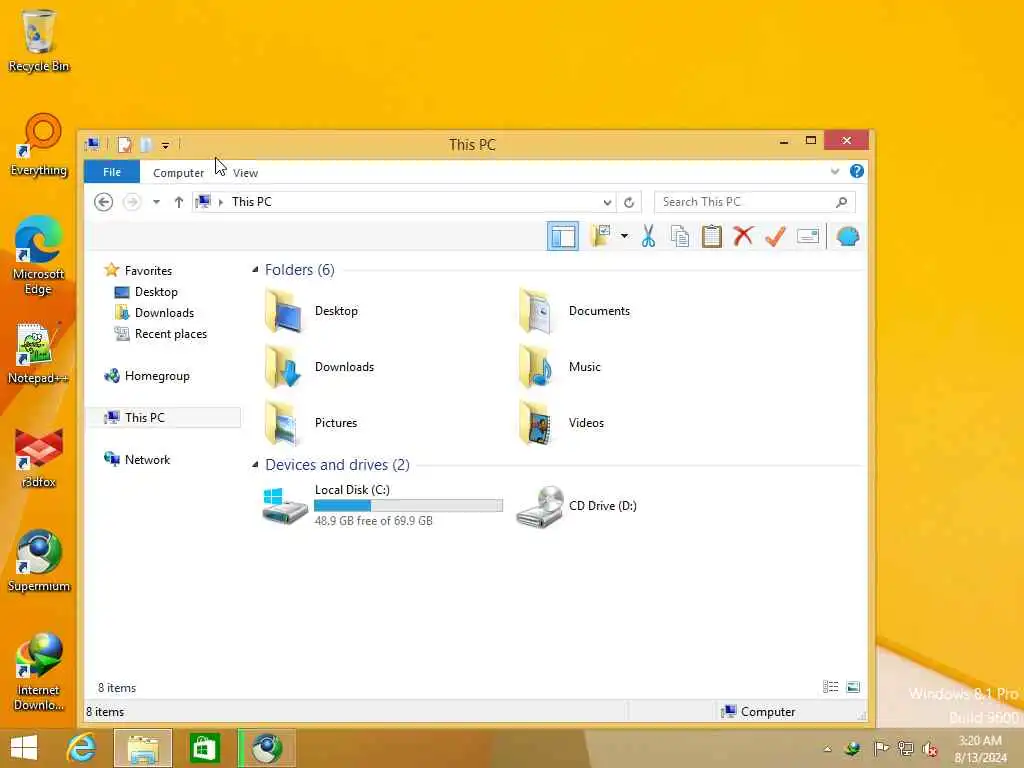
Task: Click File Explorer taskbar button
Action: coord(143,748)
